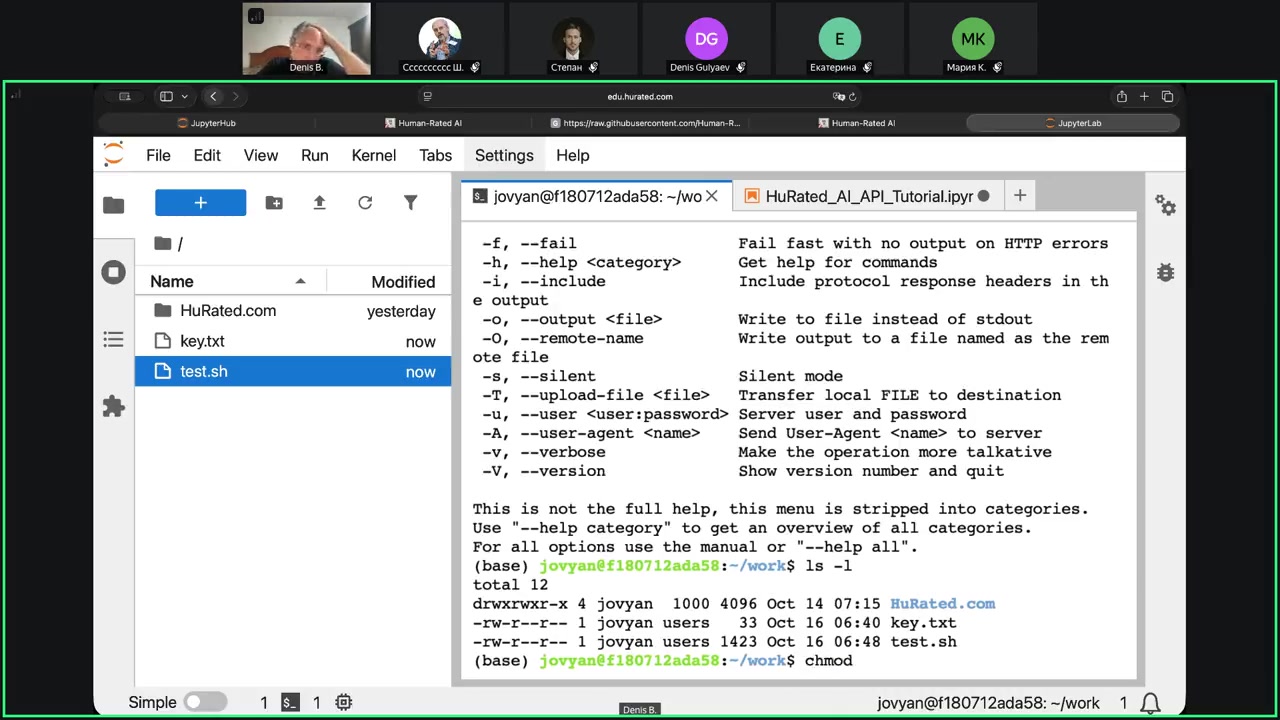Screen dimensions: 1280x720
Task: Open the HuRated.com folder
Action: pyautogui.click(x=228, y=311)
